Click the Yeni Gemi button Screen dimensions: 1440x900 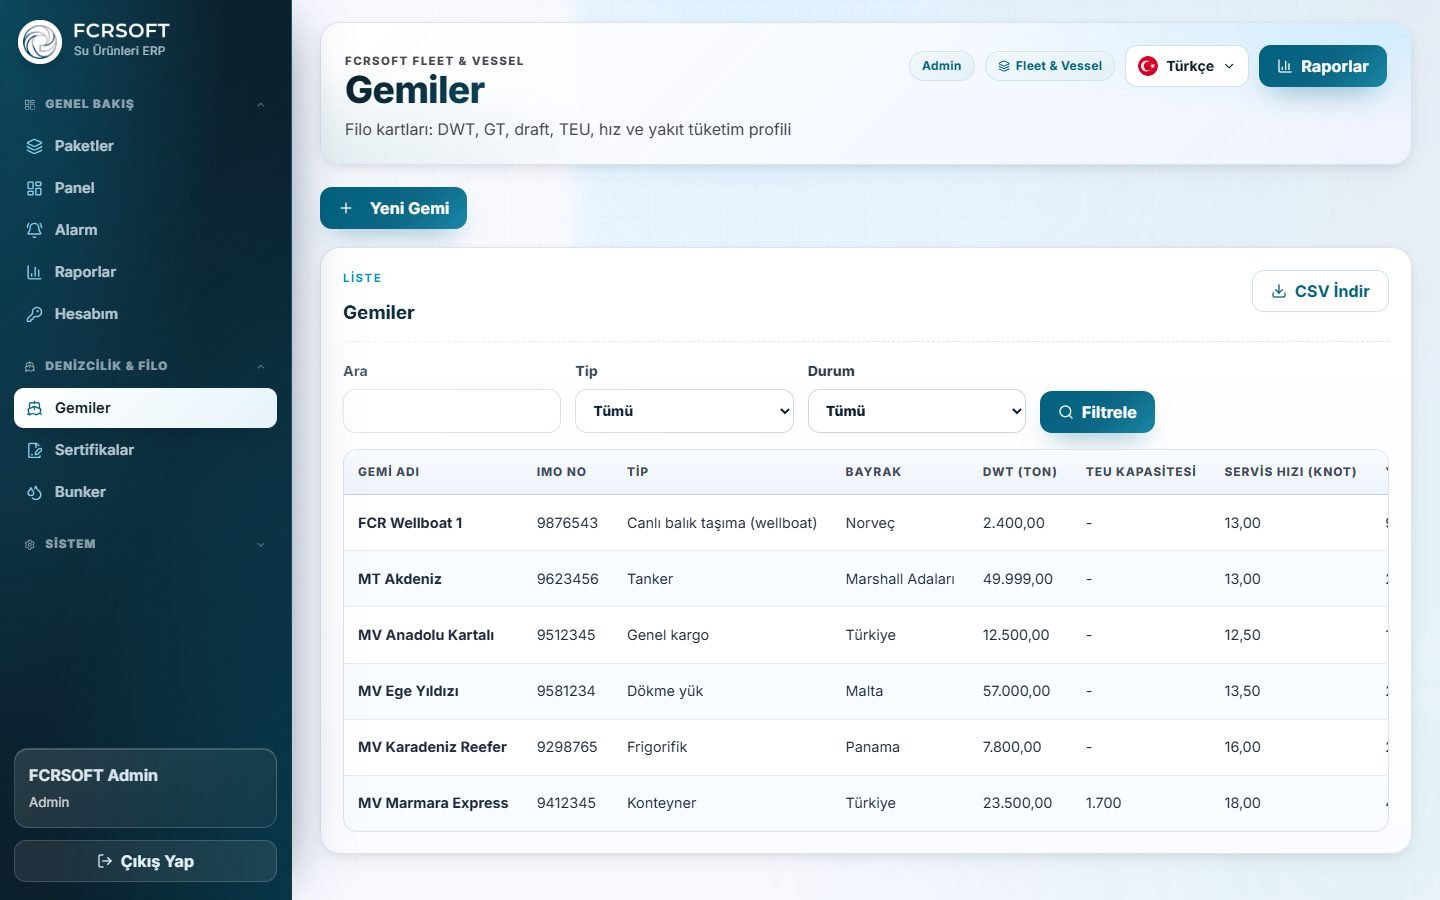point(393,208)
